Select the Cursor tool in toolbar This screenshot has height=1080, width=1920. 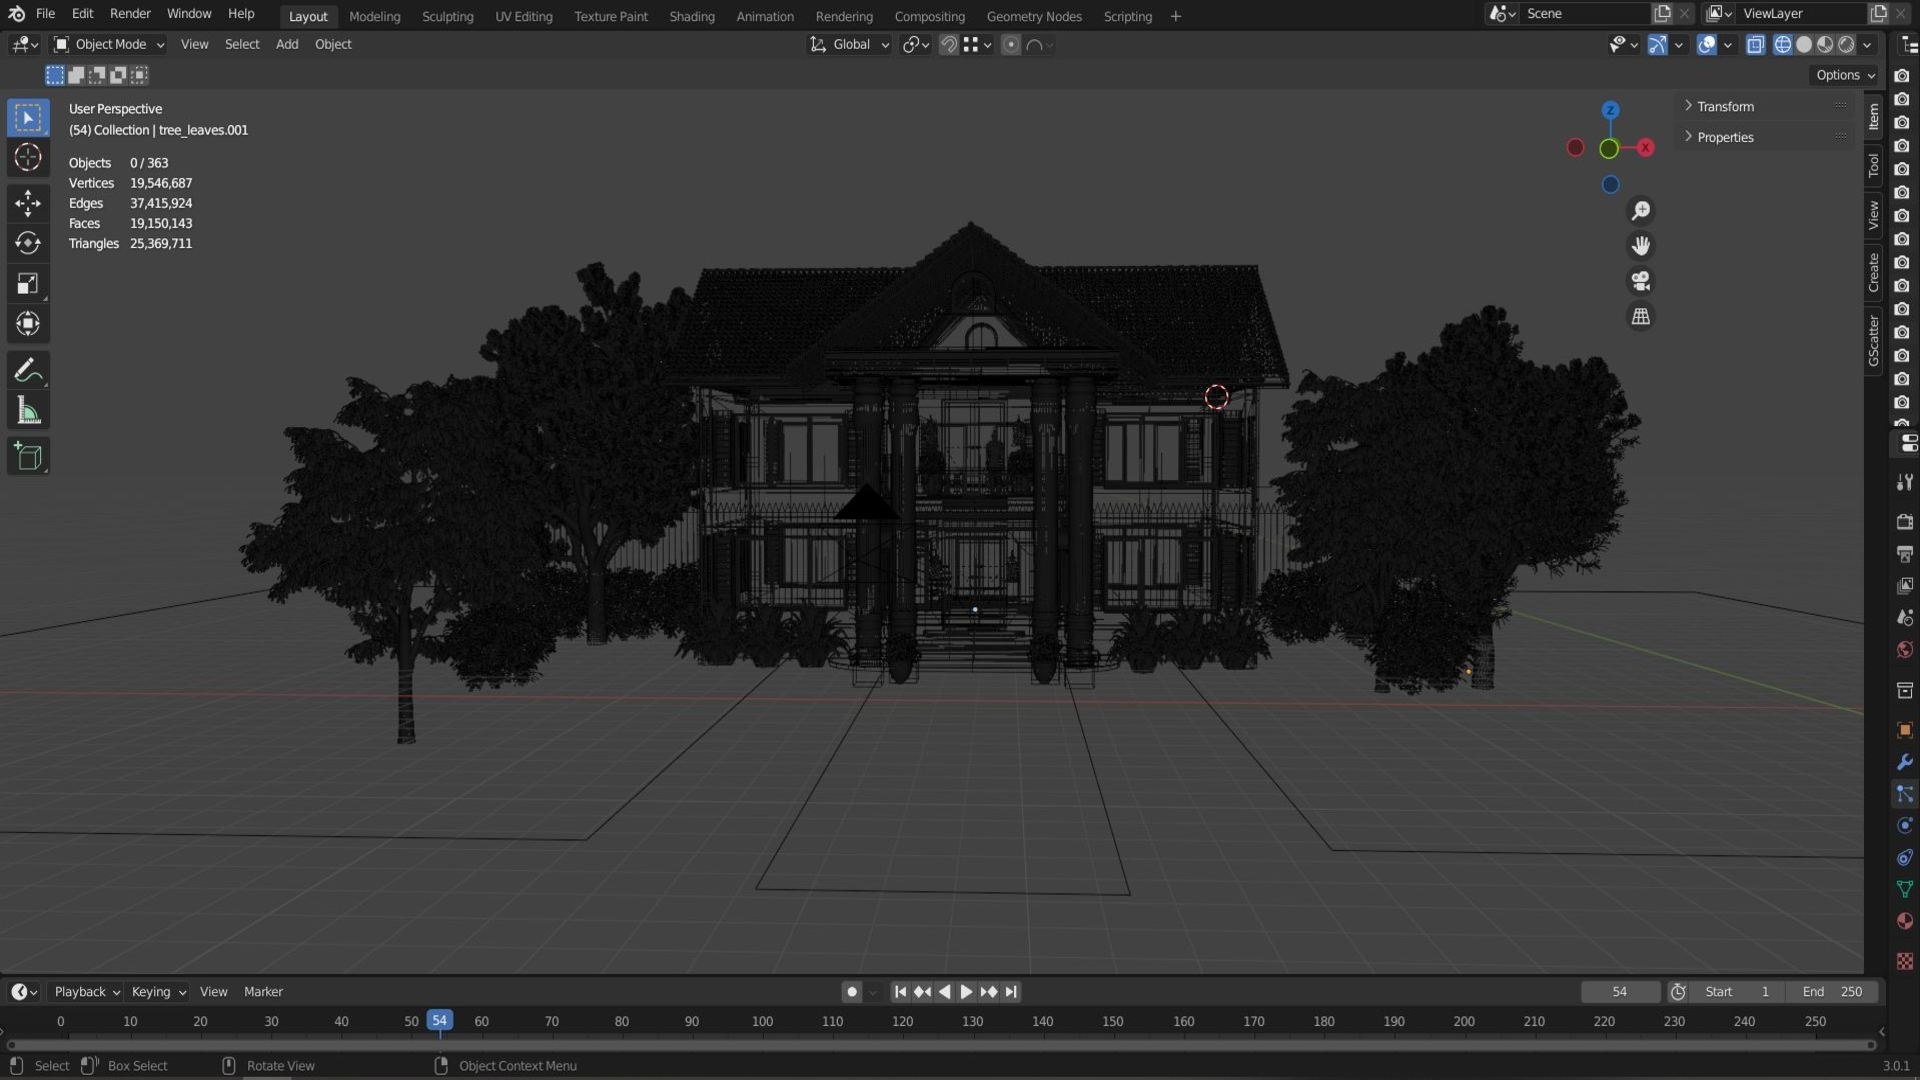click(28, 157)
